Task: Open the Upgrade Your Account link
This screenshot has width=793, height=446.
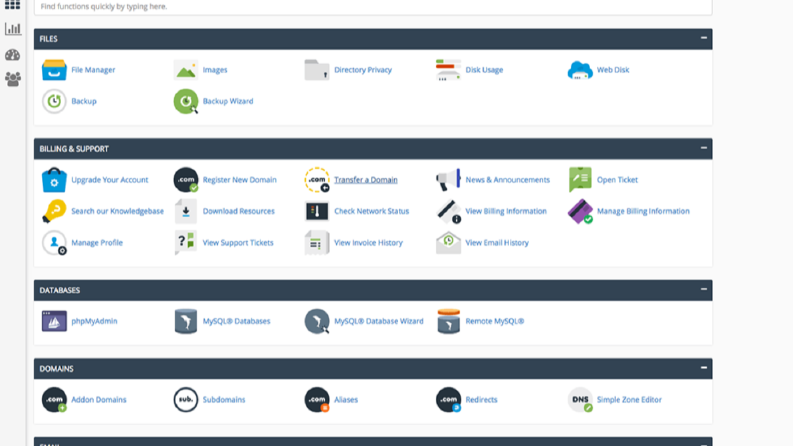Action: (110, 180)
